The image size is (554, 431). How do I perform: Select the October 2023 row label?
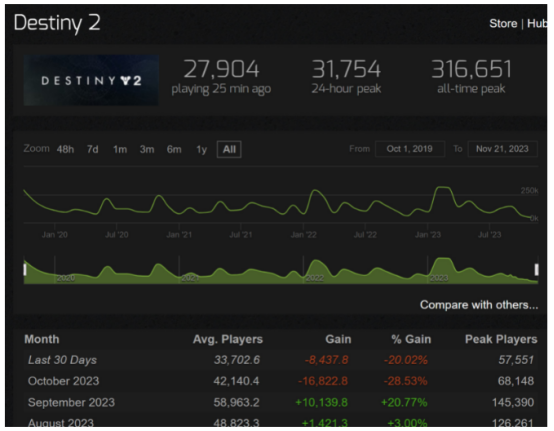64,381
